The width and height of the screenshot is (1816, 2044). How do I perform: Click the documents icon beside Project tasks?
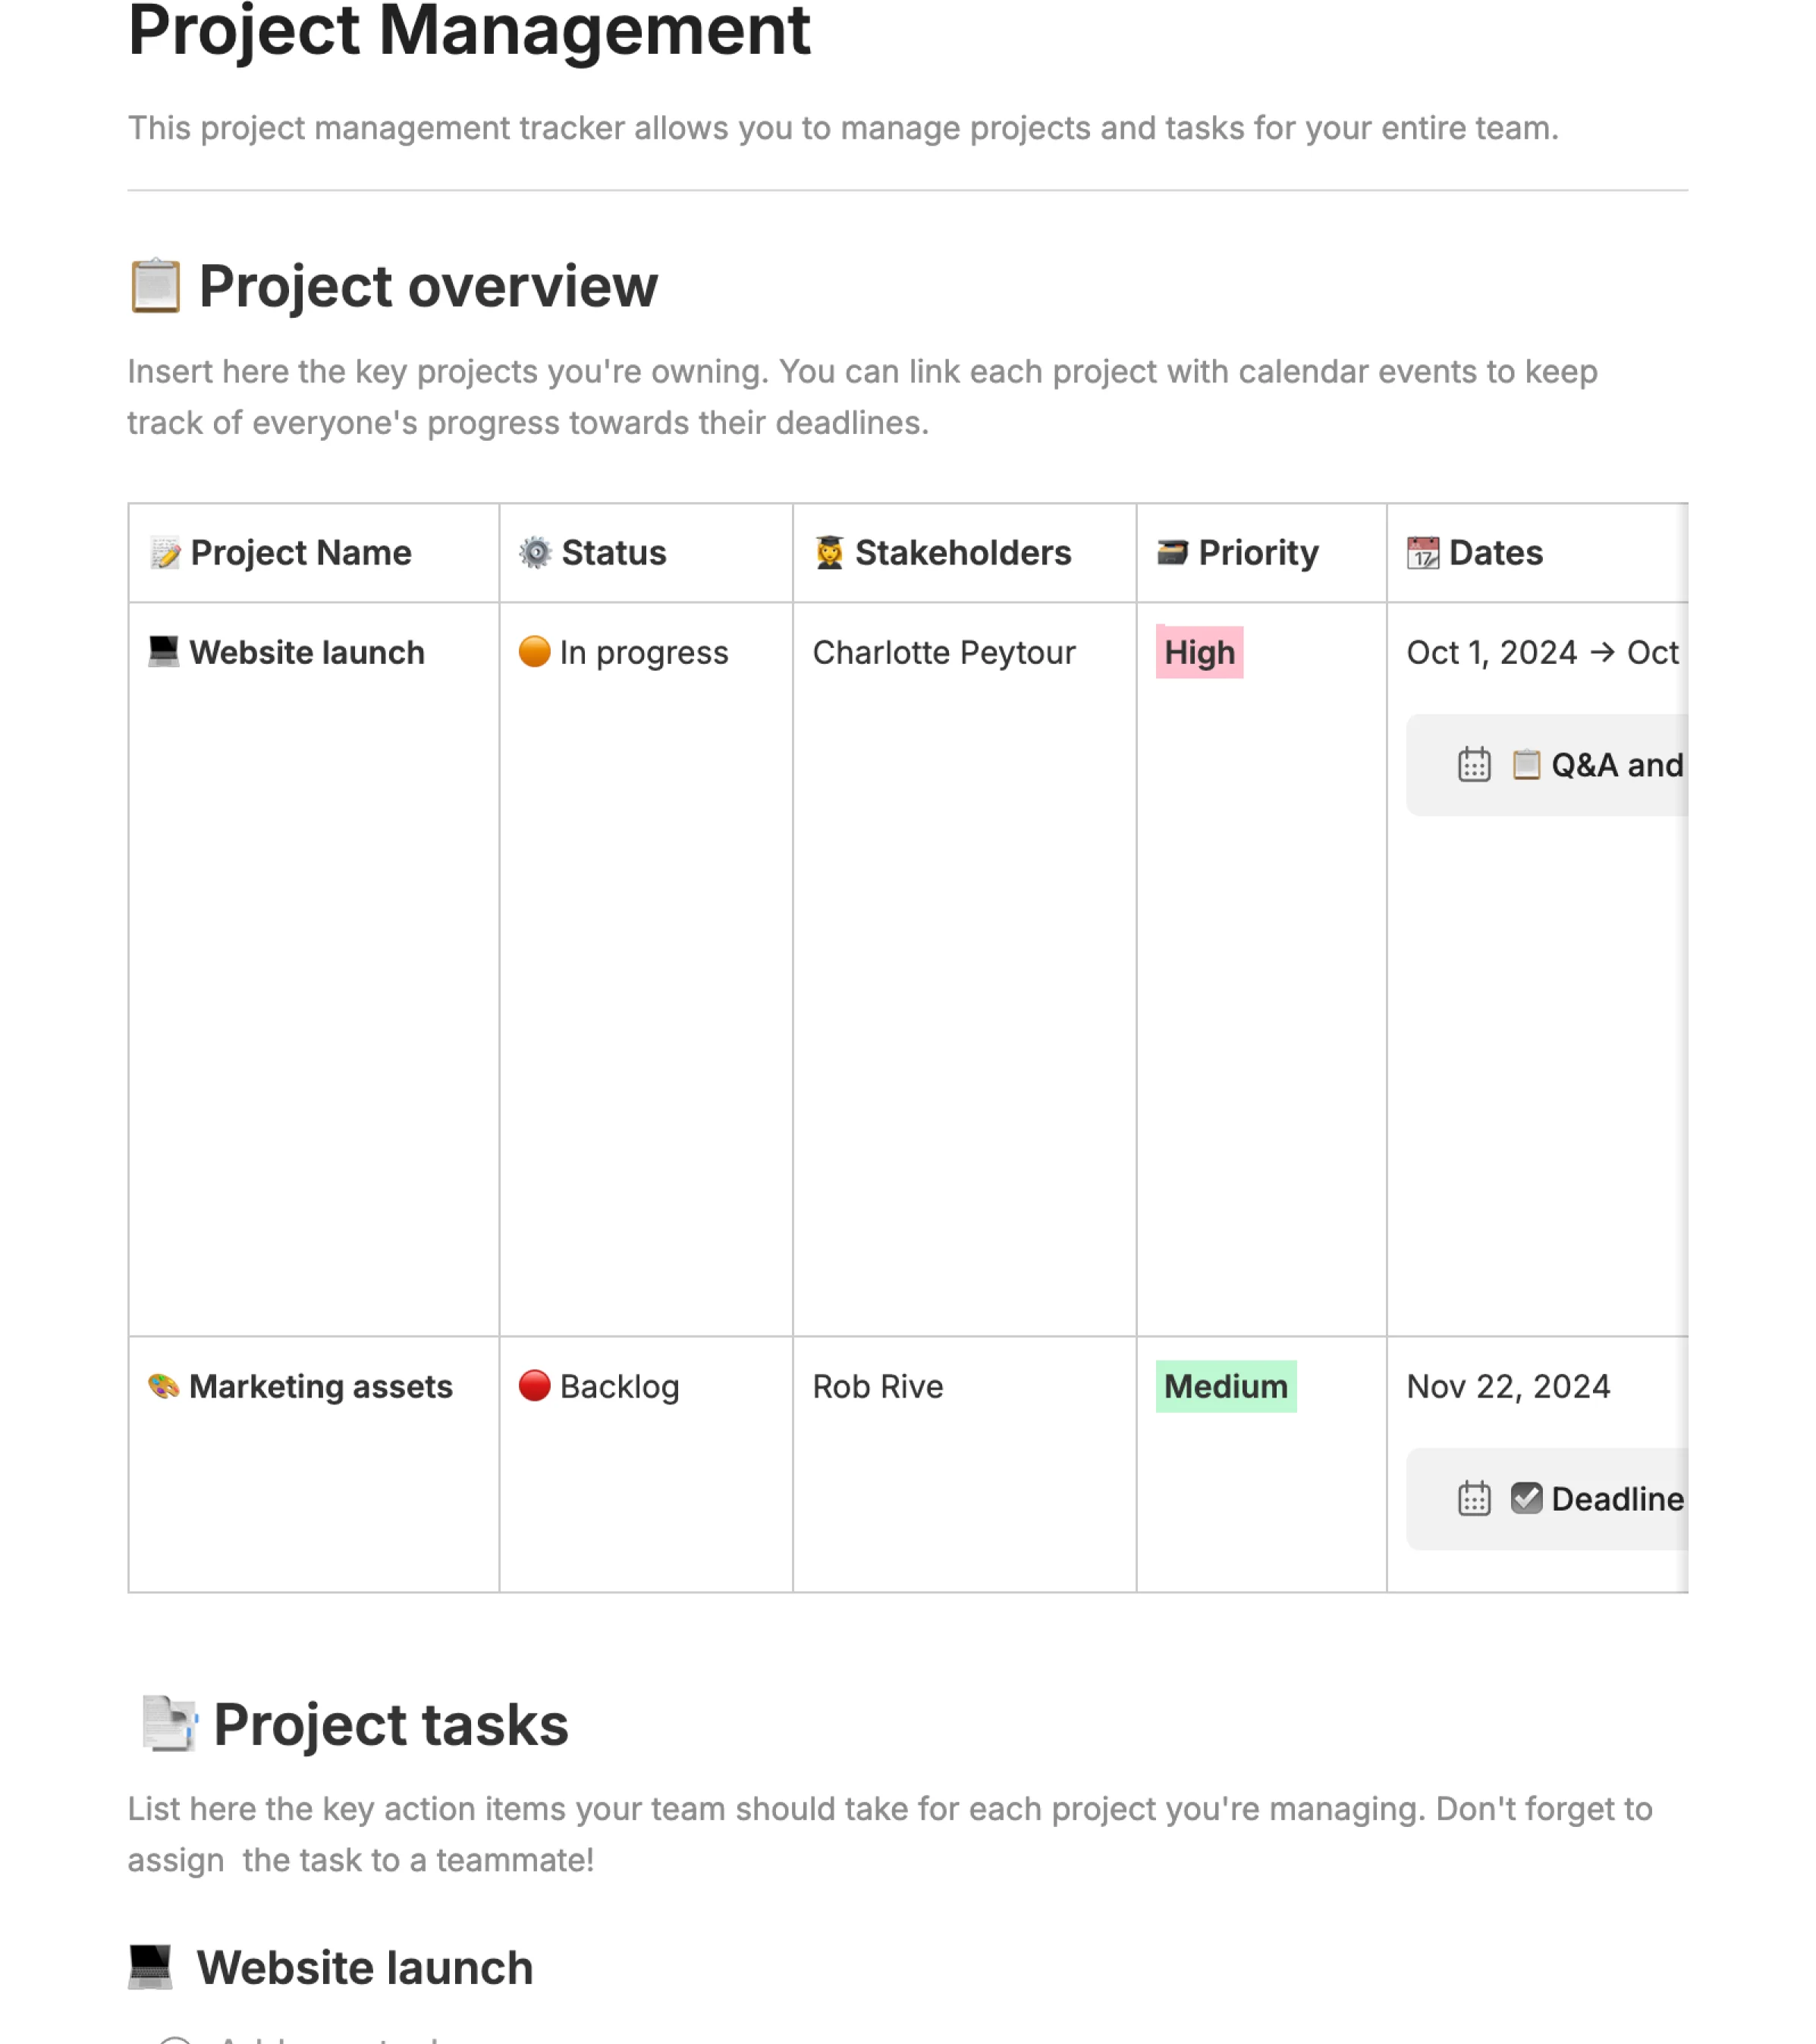coord(169,1724)
